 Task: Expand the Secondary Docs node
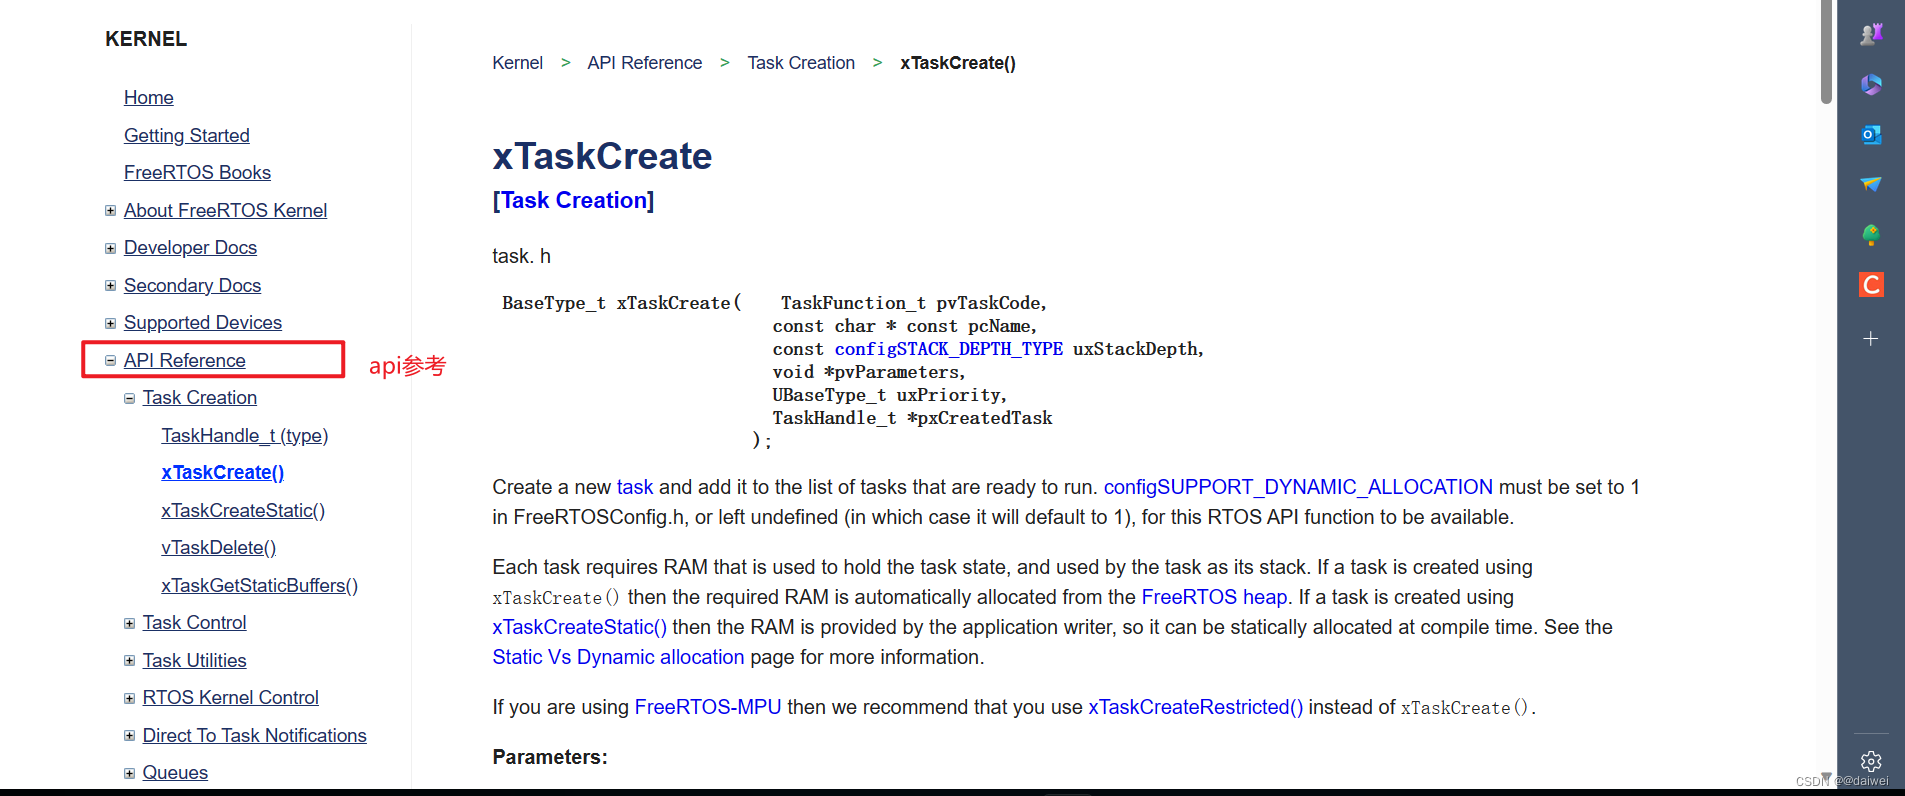pos(110,286)
